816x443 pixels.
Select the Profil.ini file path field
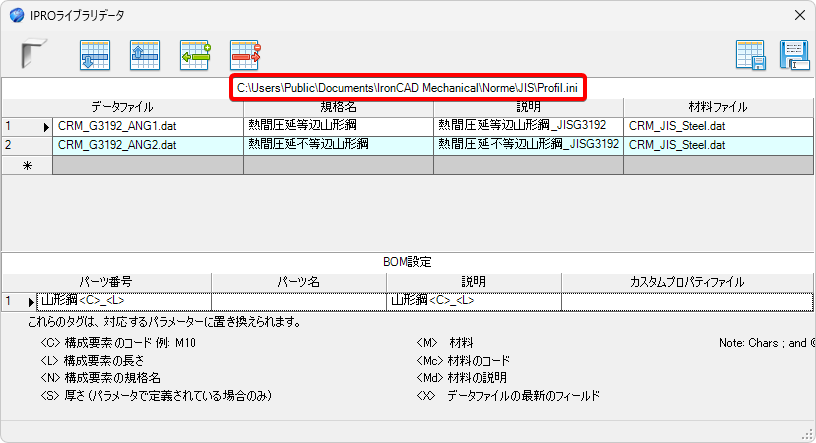click(x=407, y=88)
